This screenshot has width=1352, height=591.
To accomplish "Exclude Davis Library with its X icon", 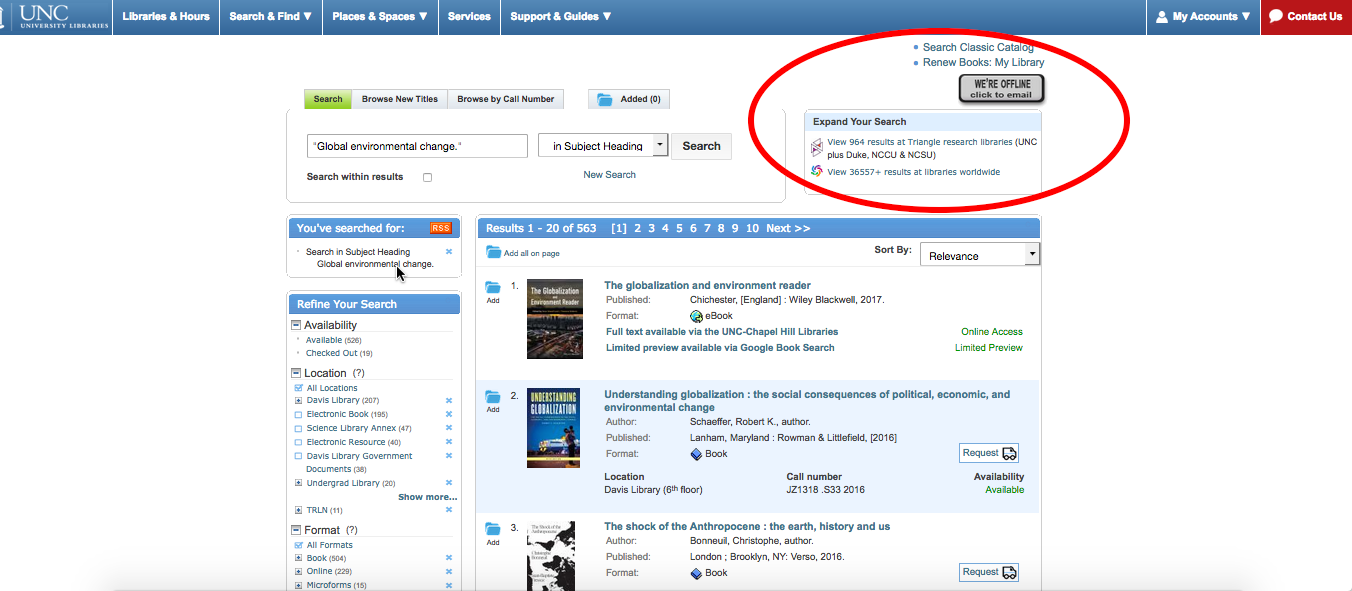I will tap(449, 400).
